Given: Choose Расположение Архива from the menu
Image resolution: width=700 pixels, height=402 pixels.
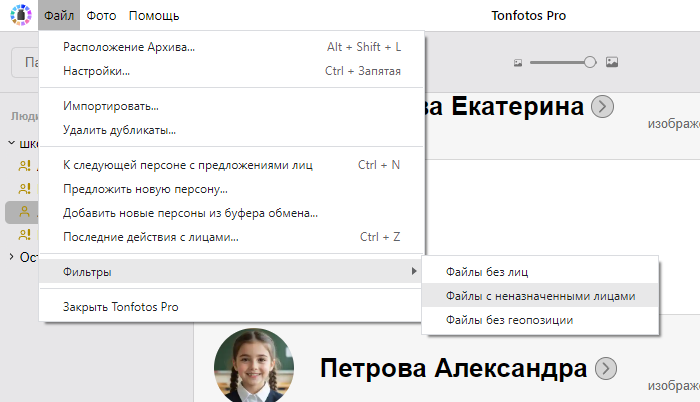Looking at the screenshot, I should click(x=129, y=47).
